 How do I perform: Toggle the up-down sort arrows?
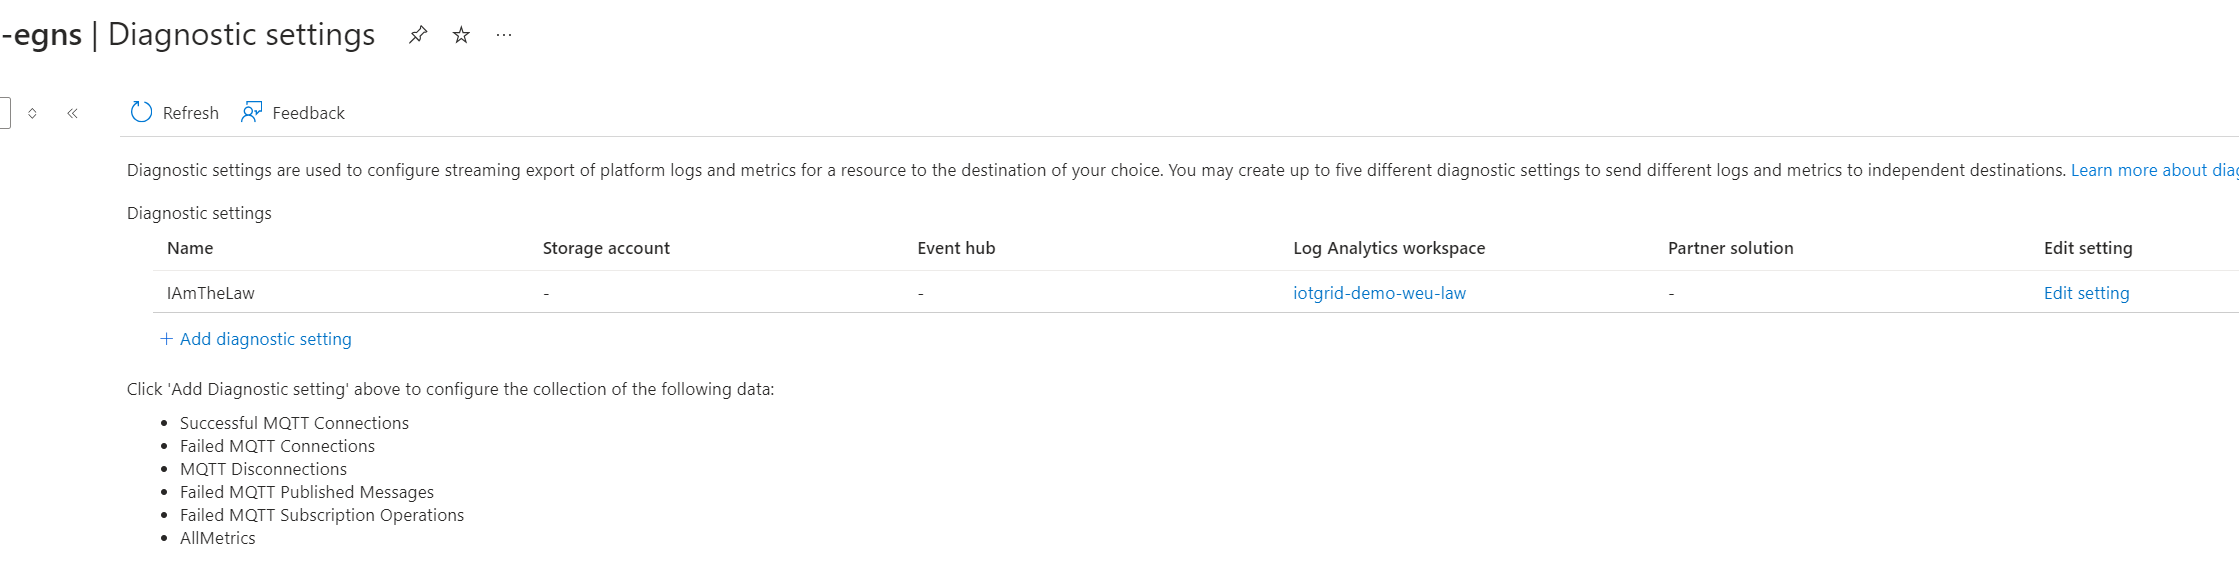click(32, 113)
